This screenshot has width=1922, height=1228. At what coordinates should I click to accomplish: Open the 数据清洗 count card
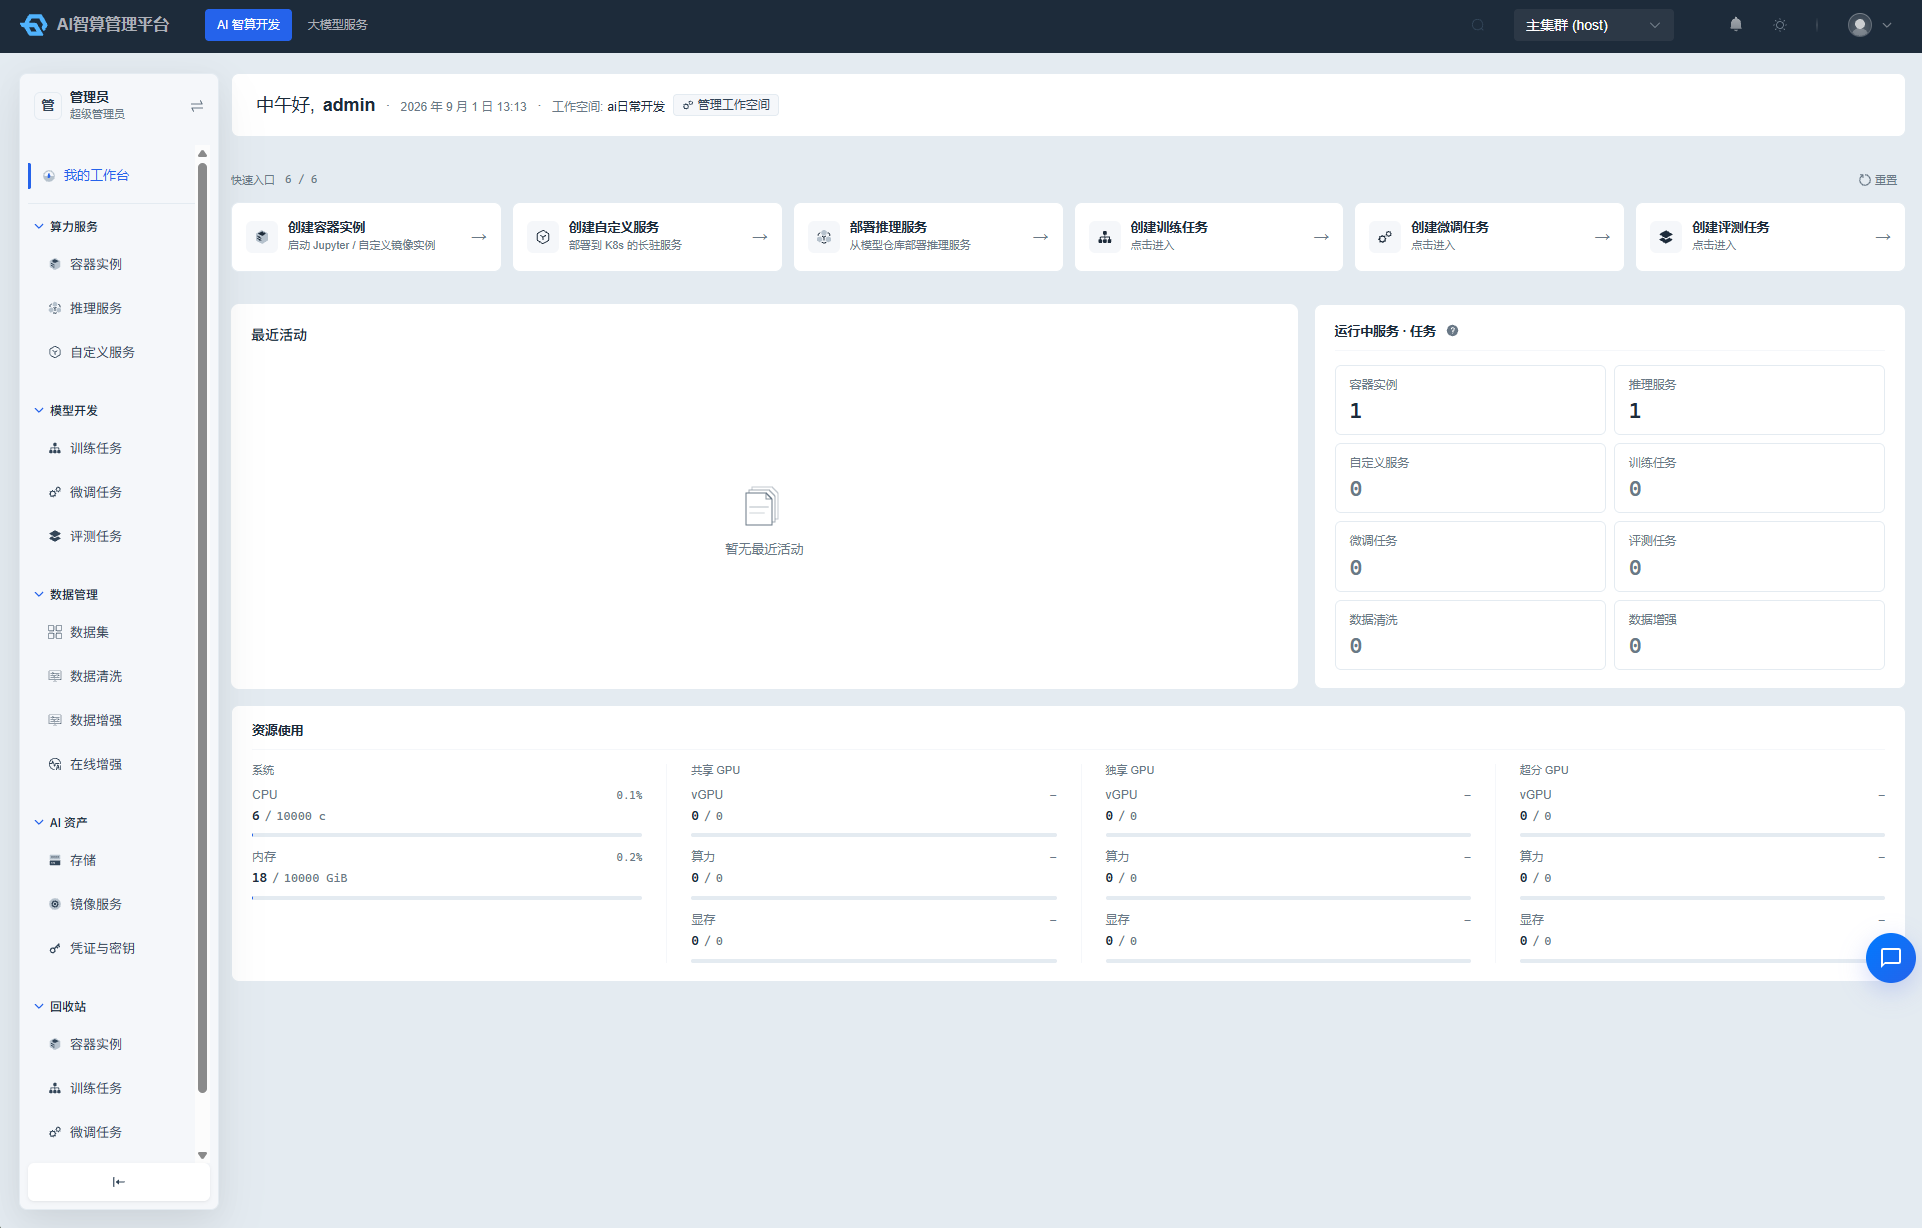point(1470,635)
